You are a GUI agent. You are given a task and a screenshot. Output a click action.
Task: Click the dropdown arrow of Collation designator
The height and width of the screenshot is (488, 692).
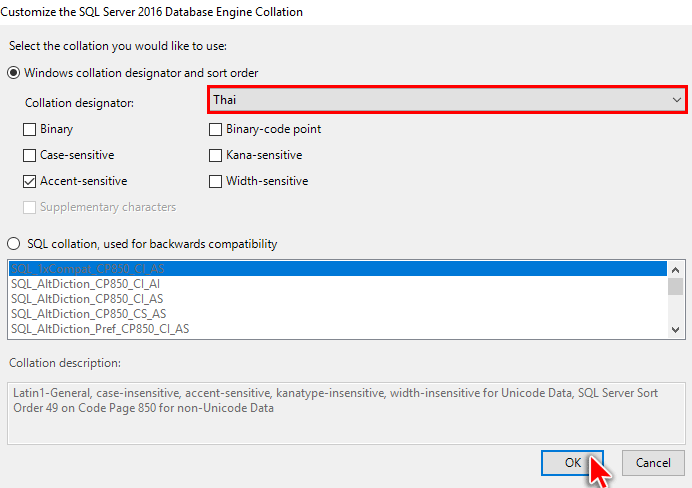pos(677,100)
